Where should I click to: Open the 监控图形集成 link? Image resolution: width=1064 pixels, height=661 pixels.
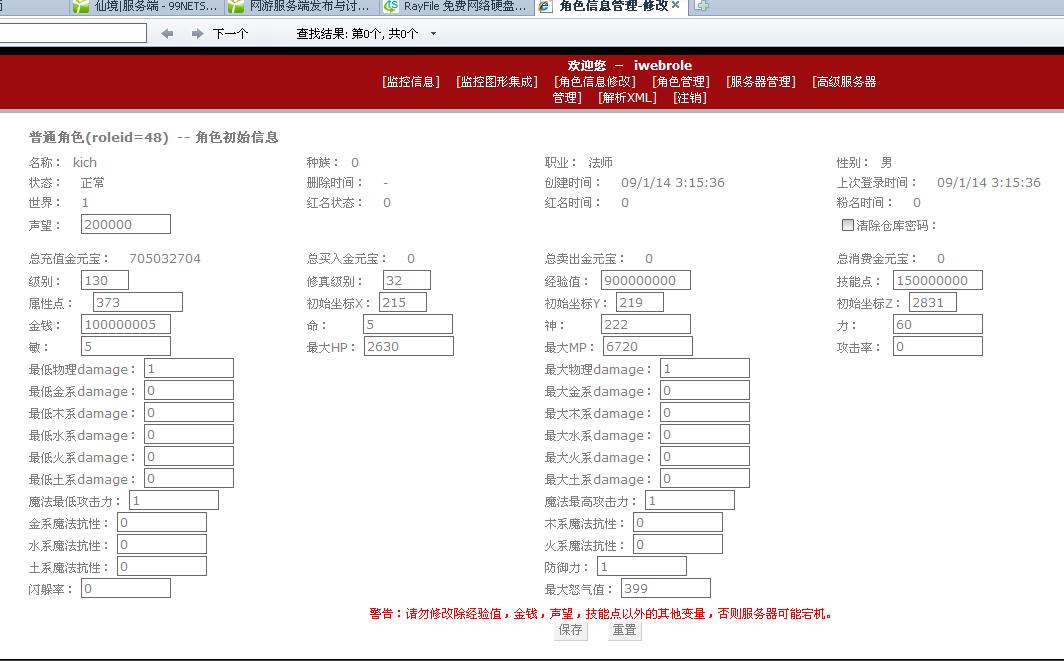tap(497, 82)
